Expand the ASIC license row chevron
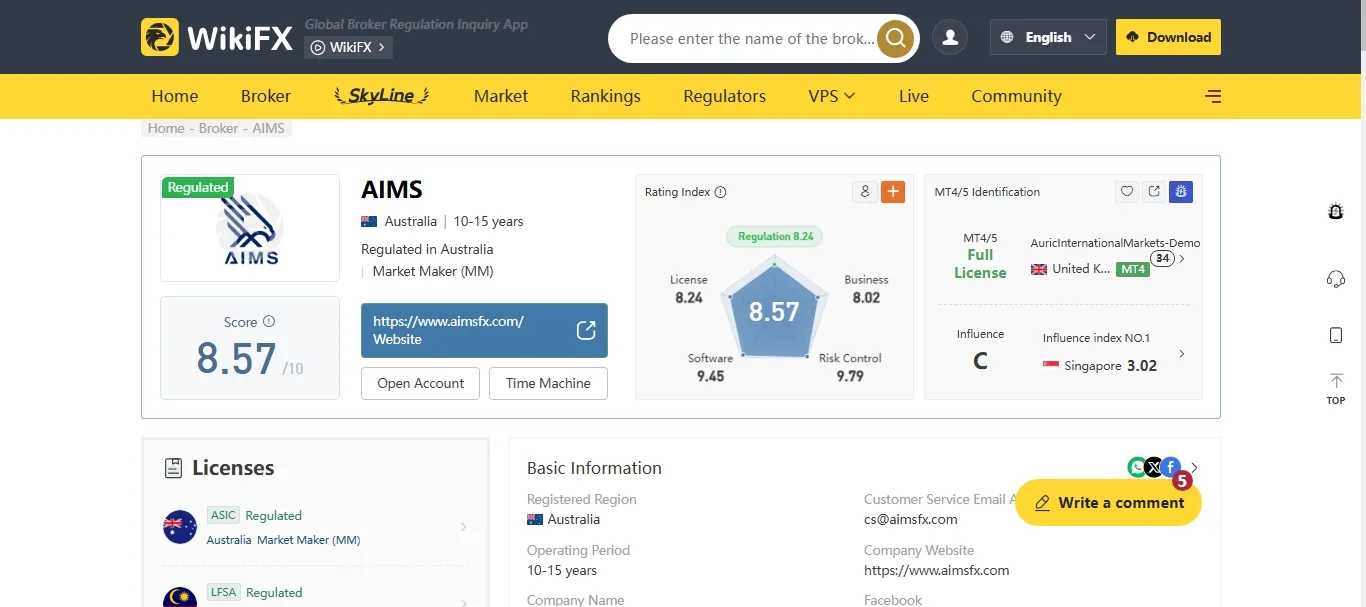The image size is (1366, 607). 463,527
